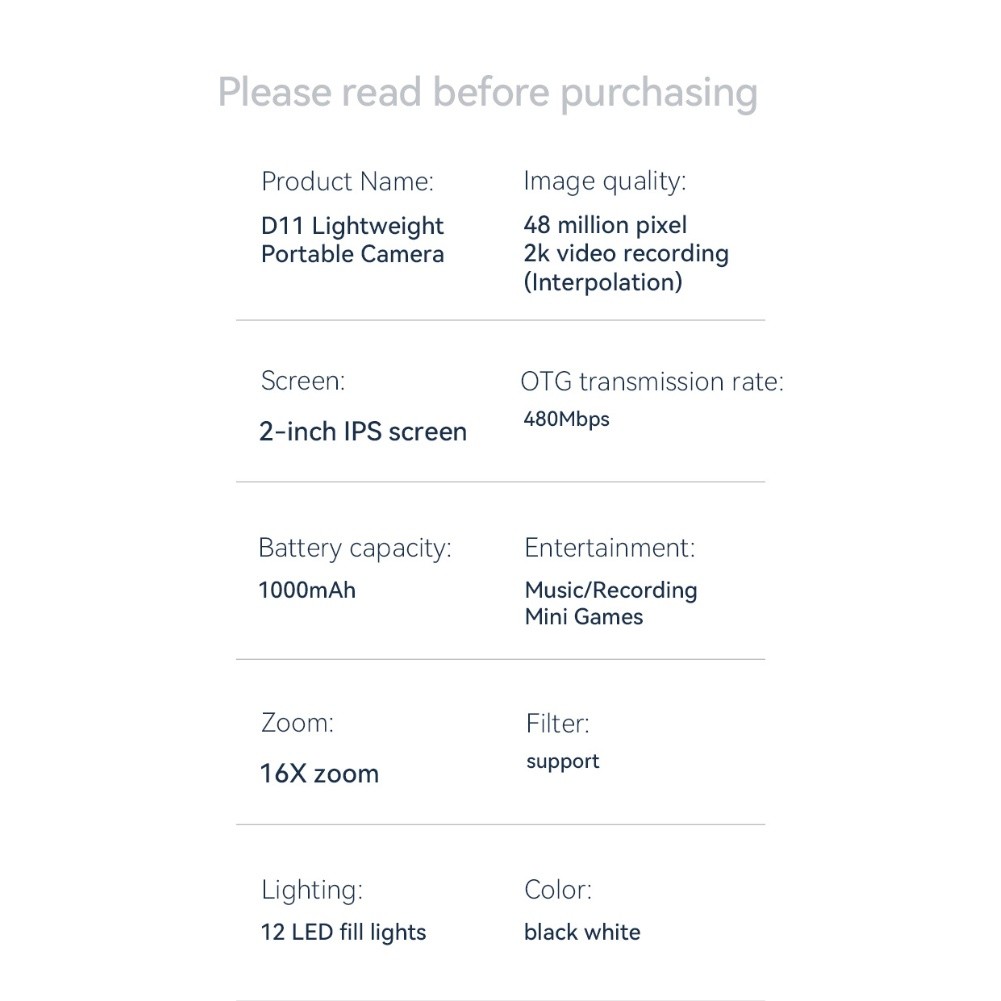Click the "16X zoom" value
This screenshot has width=1001, height=1001.
(x=319, y=774)
